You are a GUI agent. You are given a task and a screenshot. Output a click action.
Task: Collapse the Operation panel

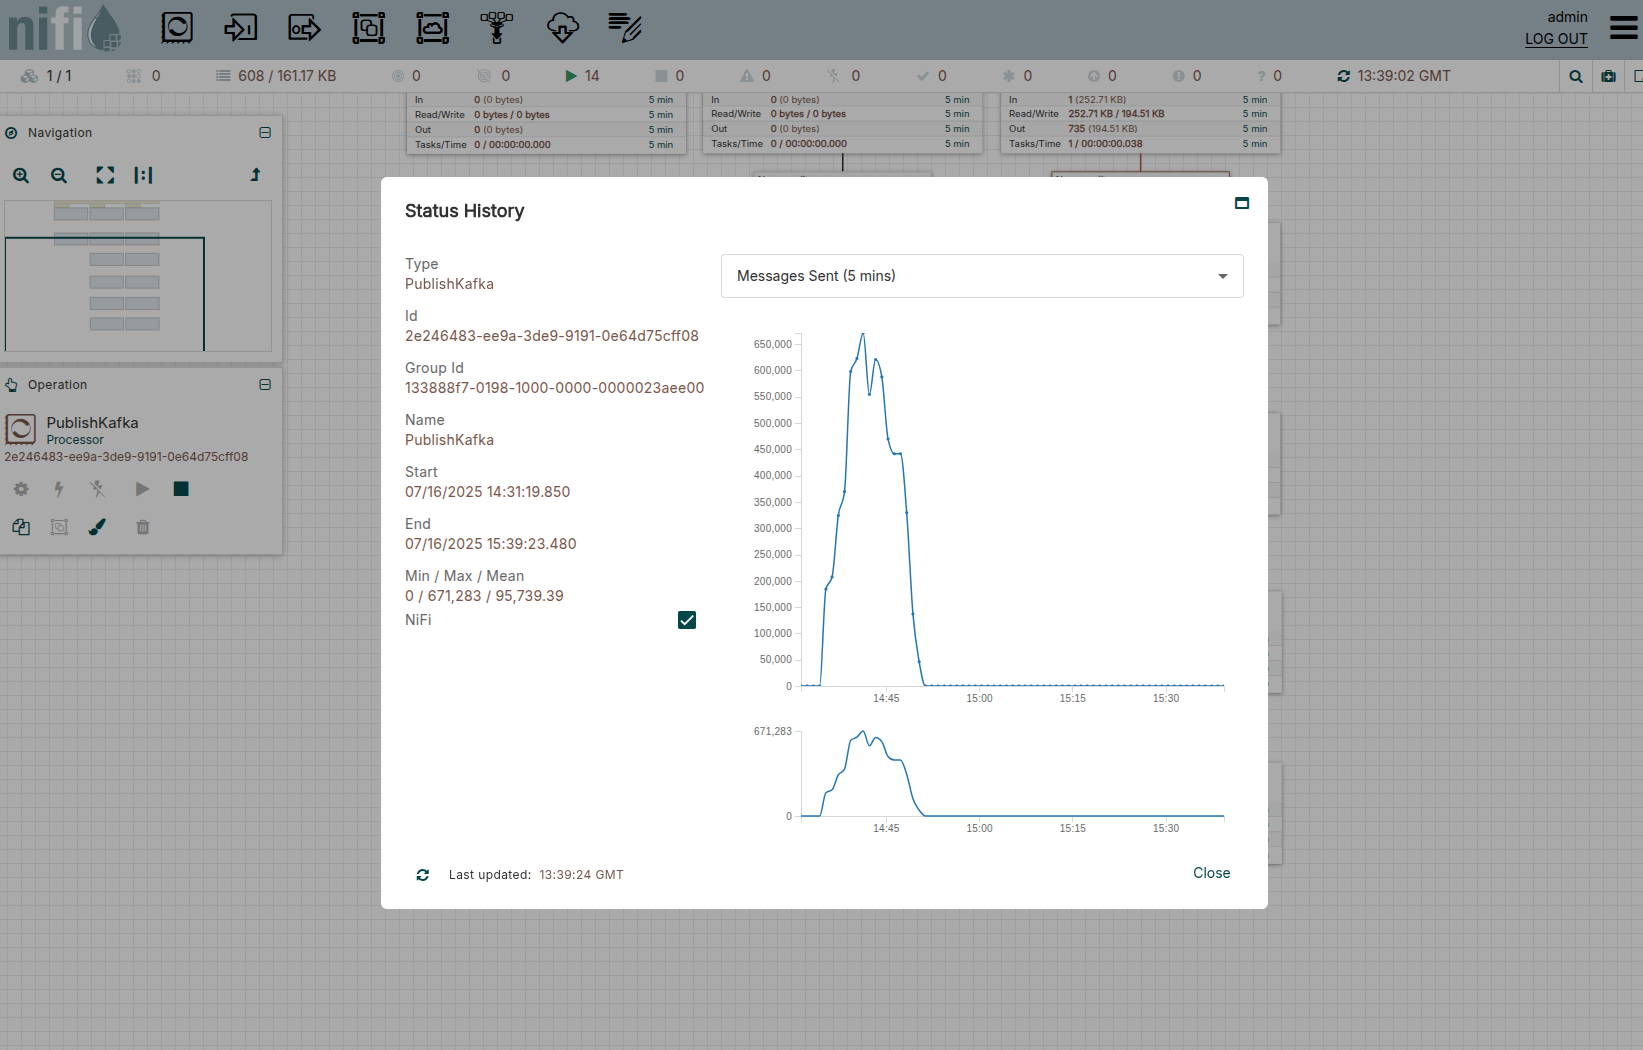(265, 385)
